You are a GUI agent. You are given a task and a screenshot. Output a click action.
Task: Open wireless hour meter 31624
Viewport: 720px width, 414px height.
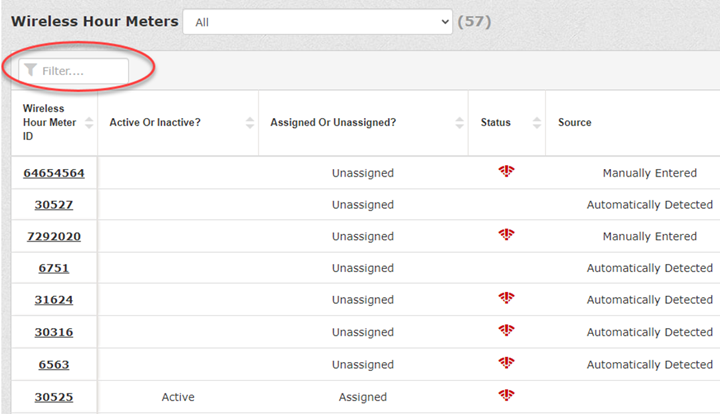pyautogui.click(x=54, y=300)
